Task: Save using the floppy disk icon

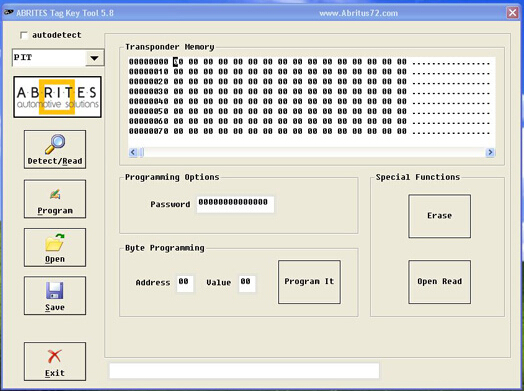Action: 55,290
